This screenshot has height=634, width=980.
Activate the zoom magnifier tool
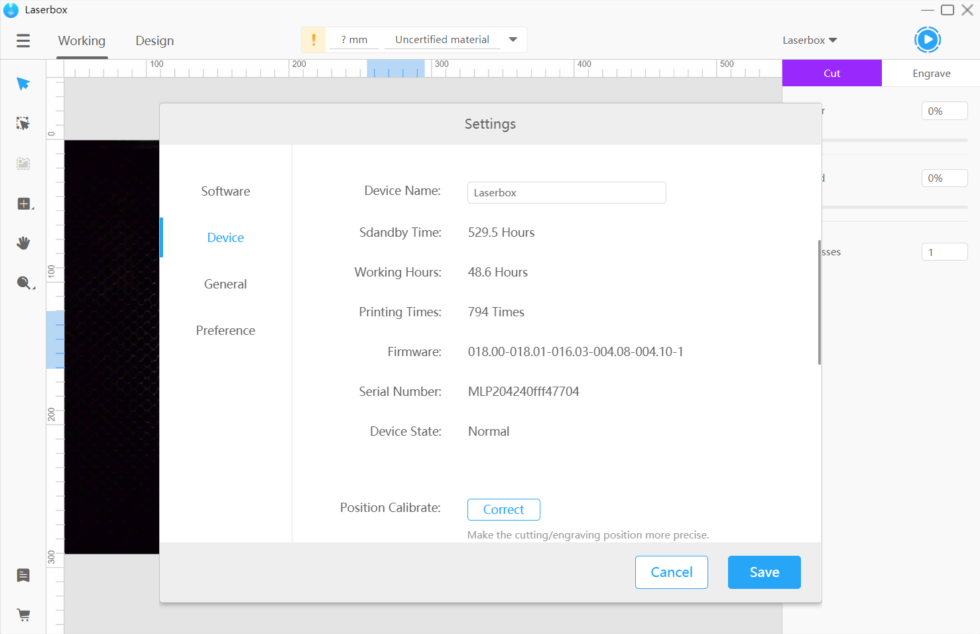24,283
